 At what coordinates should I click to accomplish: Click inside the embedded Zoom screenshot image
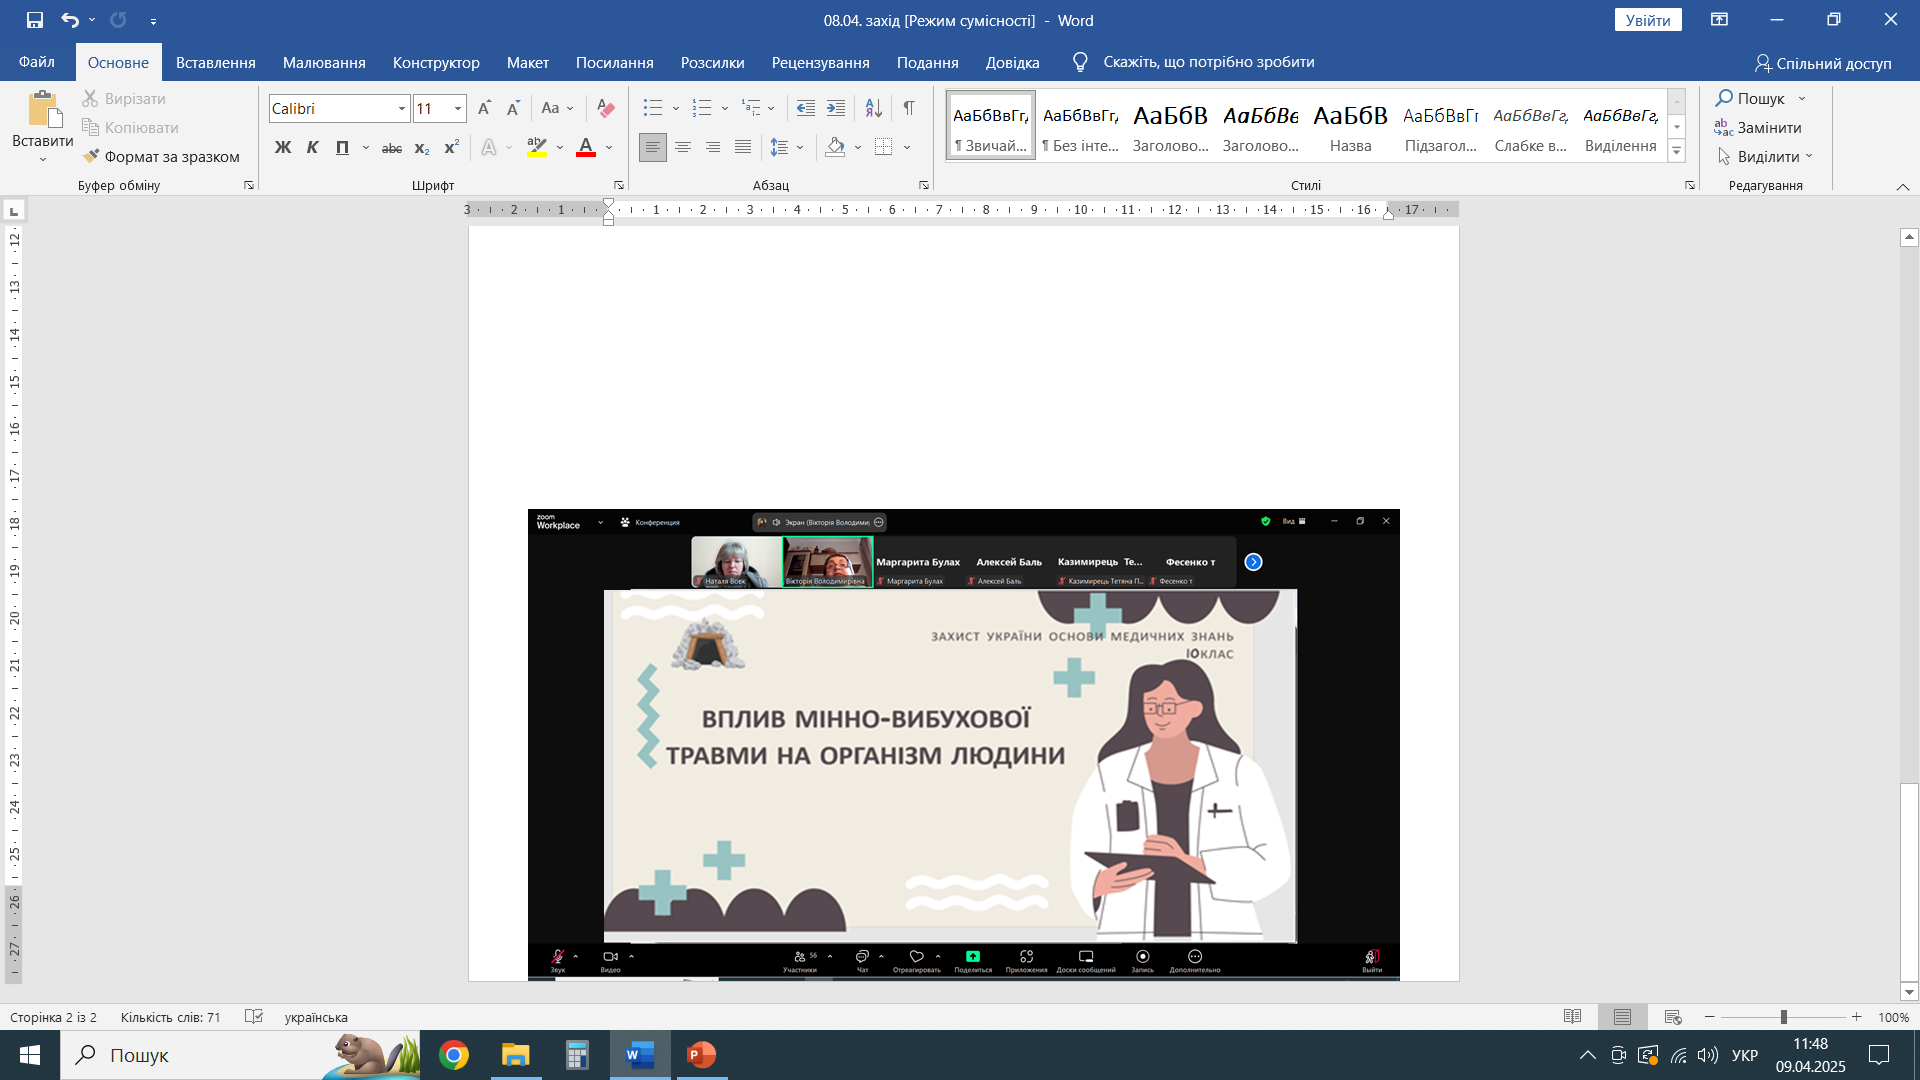click(963, 744)
